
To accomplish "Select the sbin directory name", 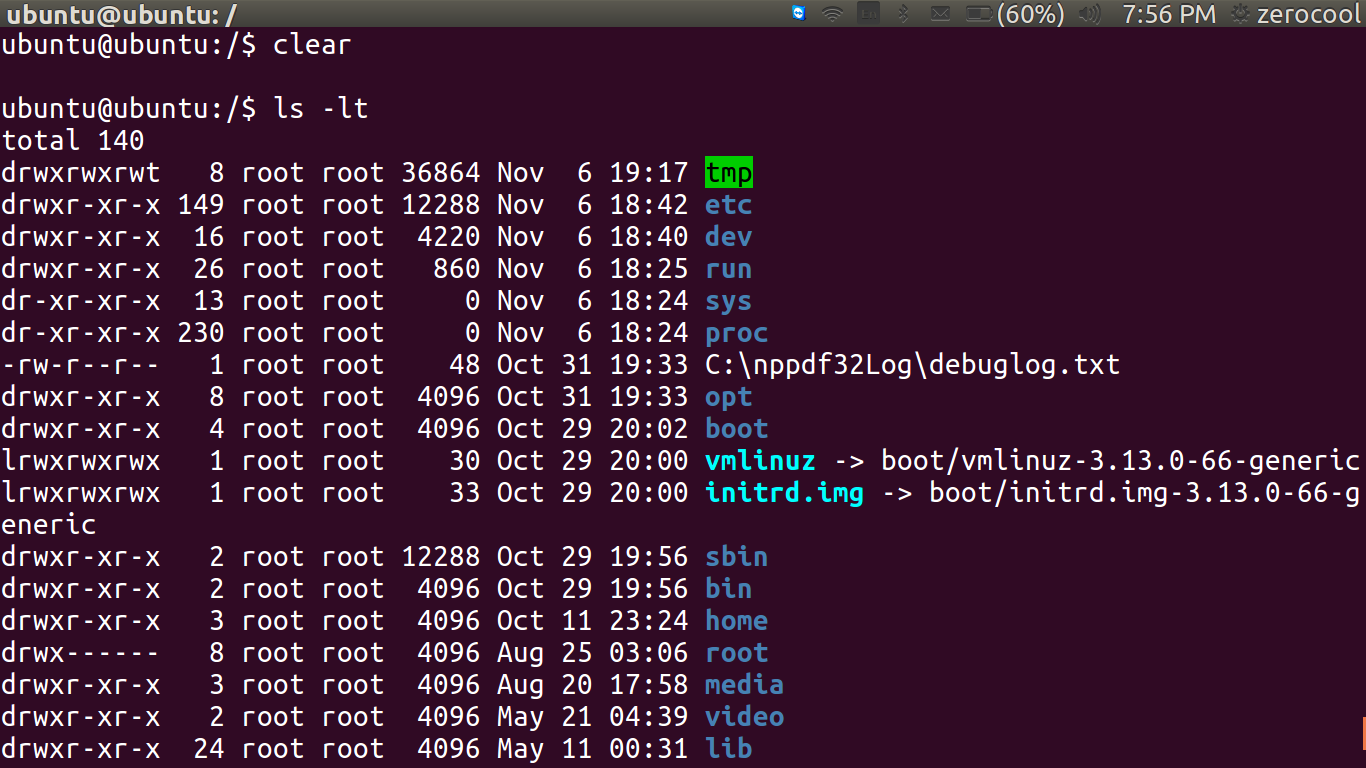I will point(737,557).
